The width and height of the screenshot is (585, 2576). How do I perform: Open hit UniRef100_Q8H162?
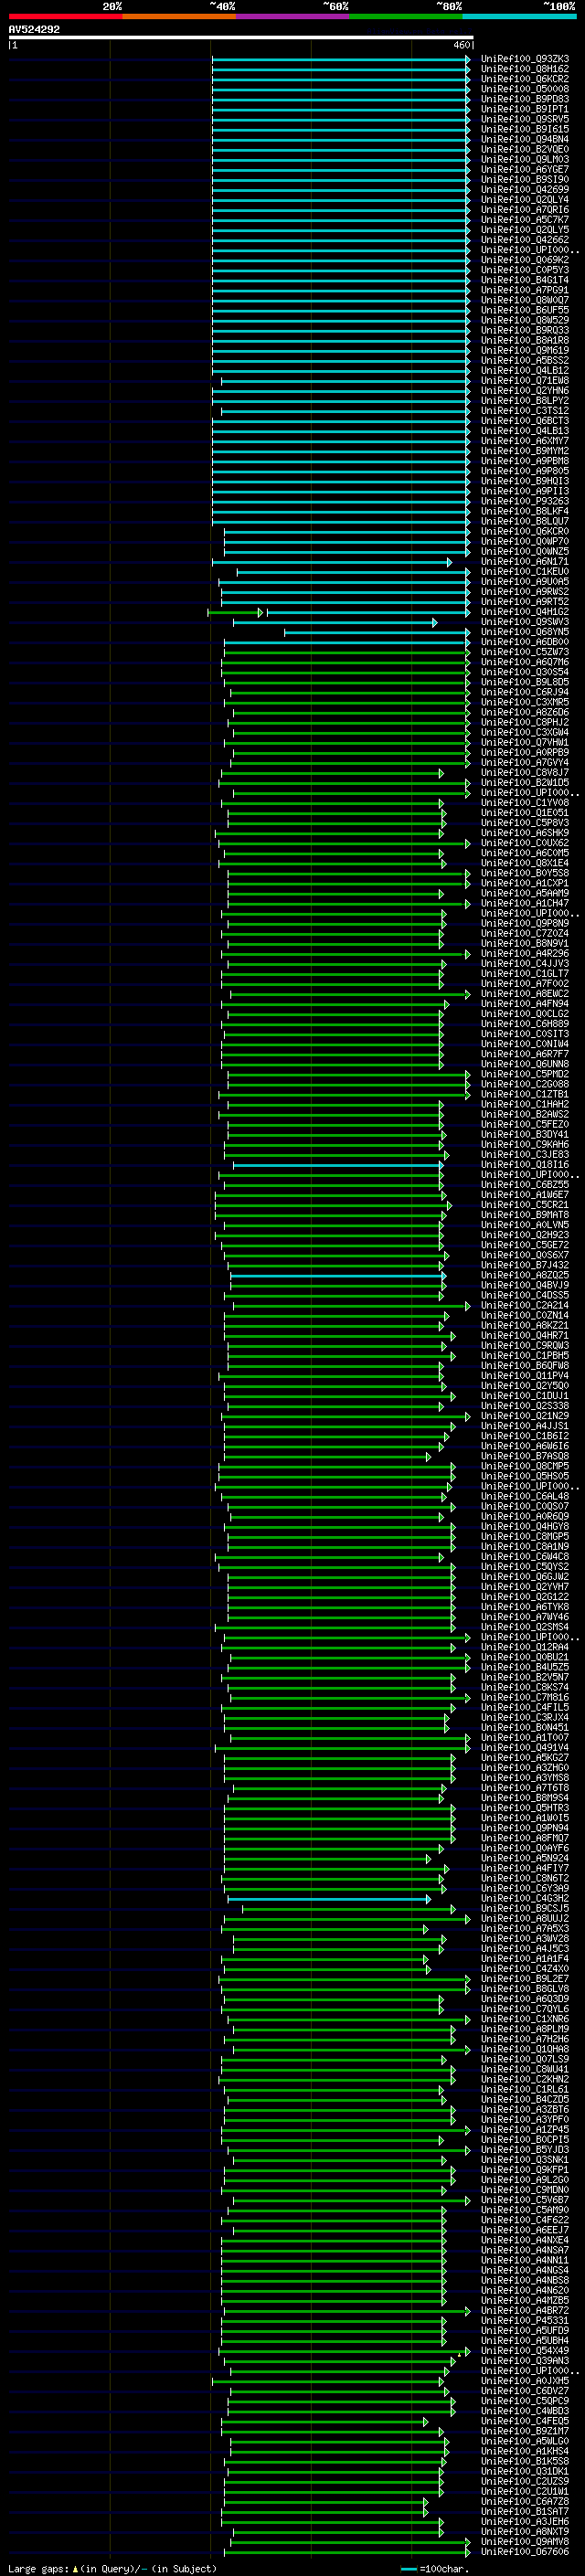tap(525, 69)
